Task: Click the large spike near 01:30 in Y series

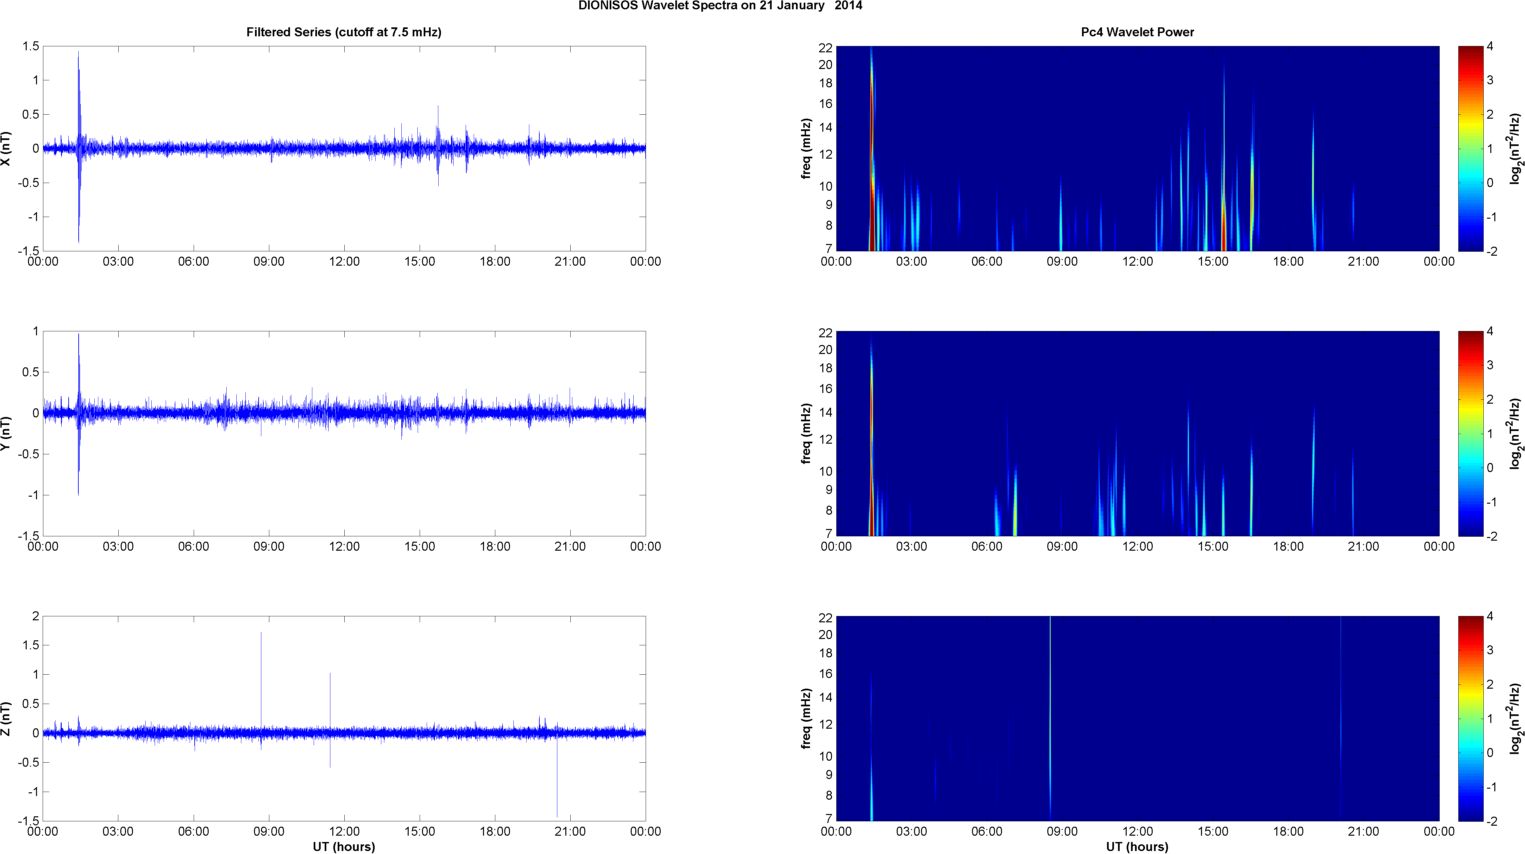Action: tap(79, 414)
